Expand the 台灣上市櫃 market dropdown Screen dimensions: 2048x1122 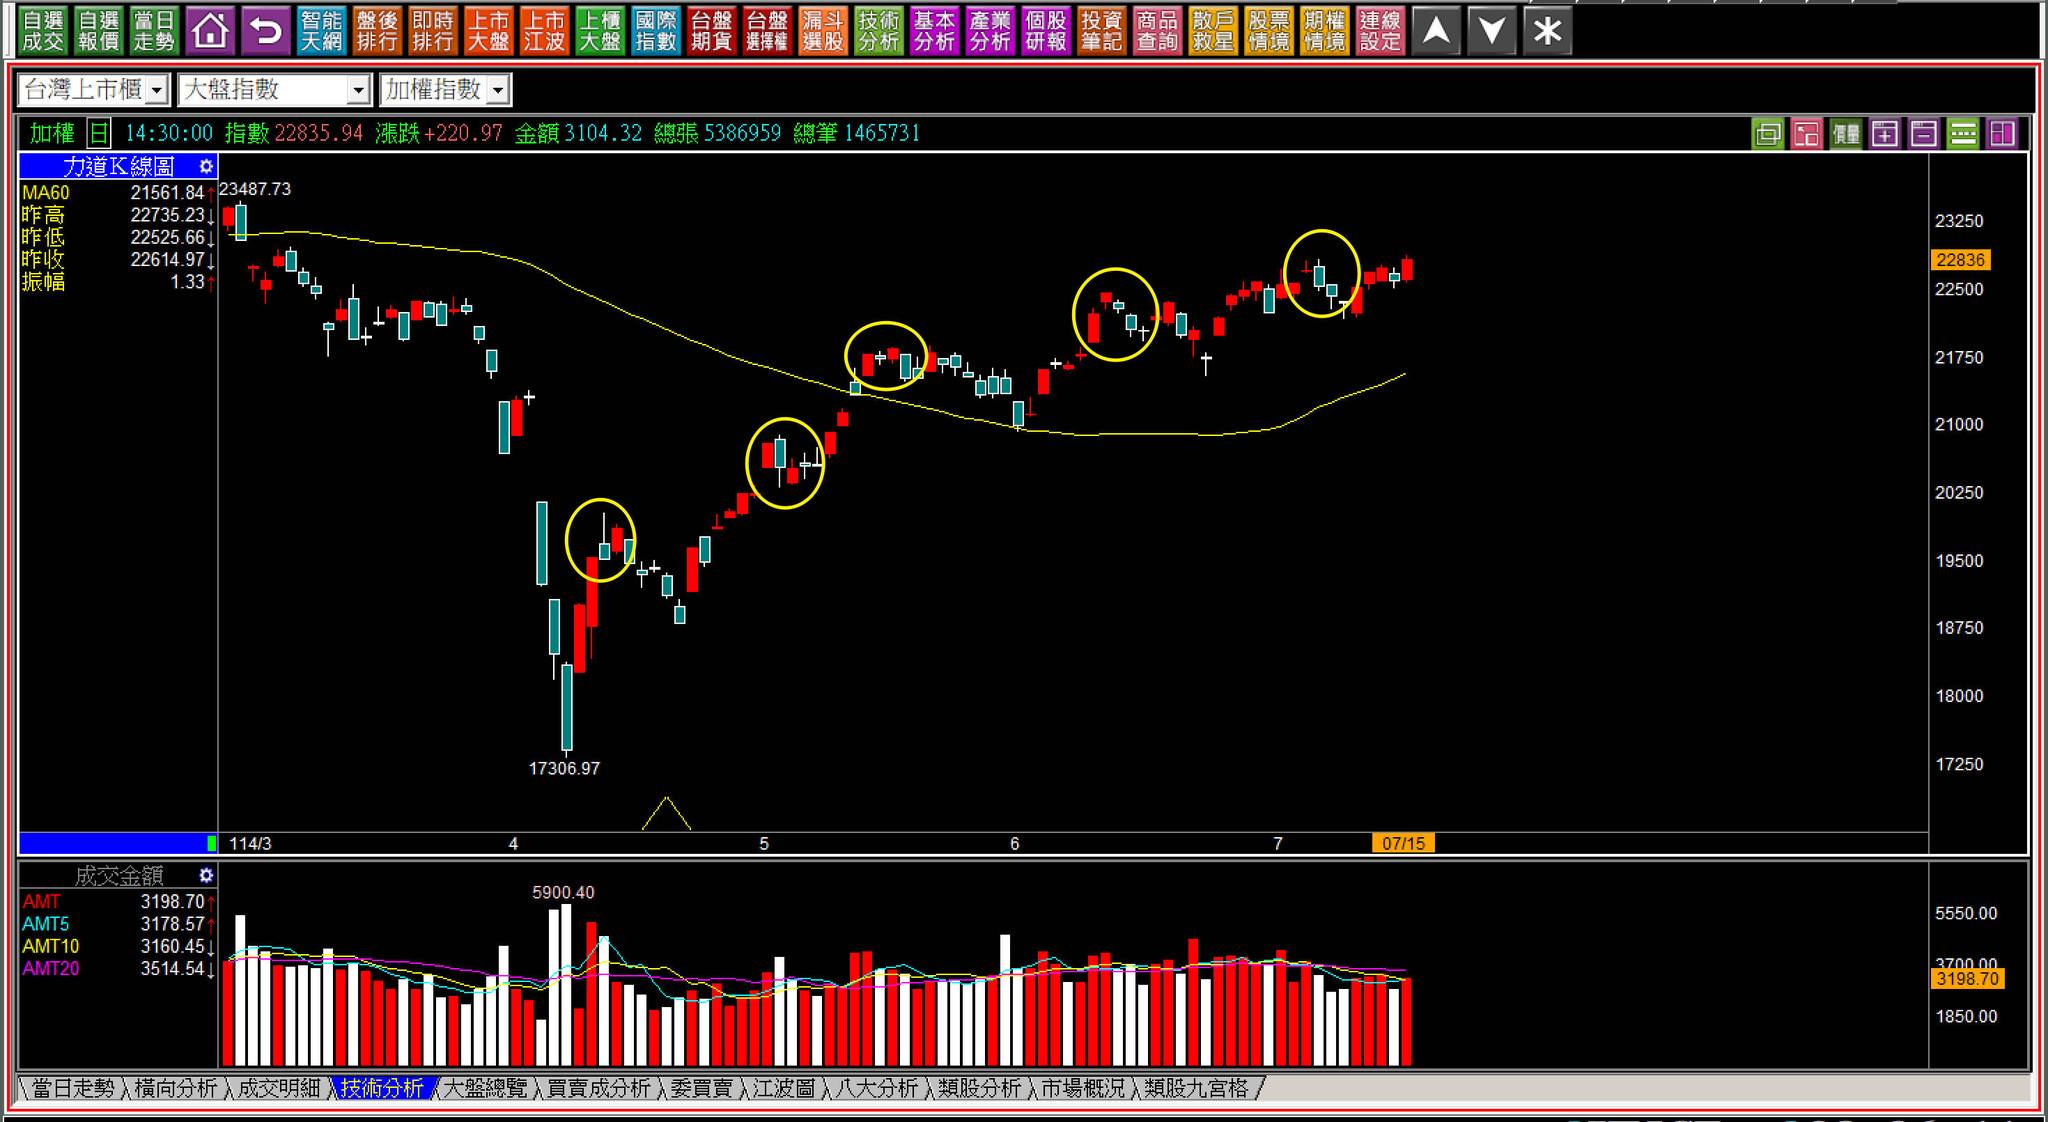[157, 91]
